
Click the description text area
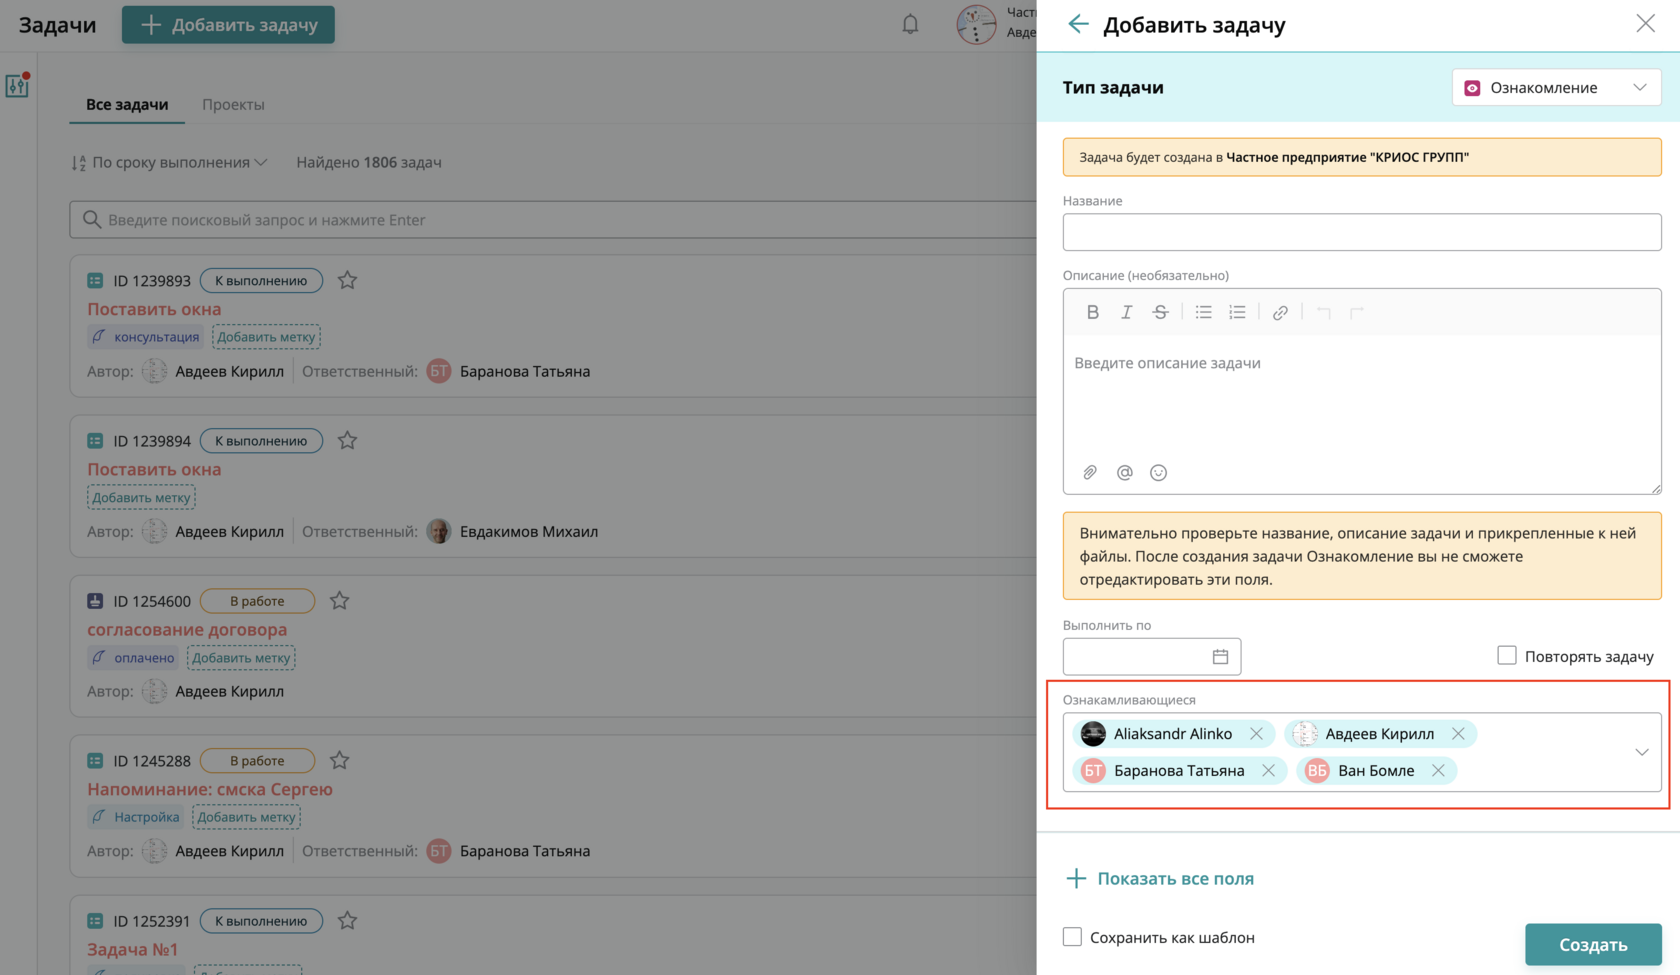(x=1362, y=395)
